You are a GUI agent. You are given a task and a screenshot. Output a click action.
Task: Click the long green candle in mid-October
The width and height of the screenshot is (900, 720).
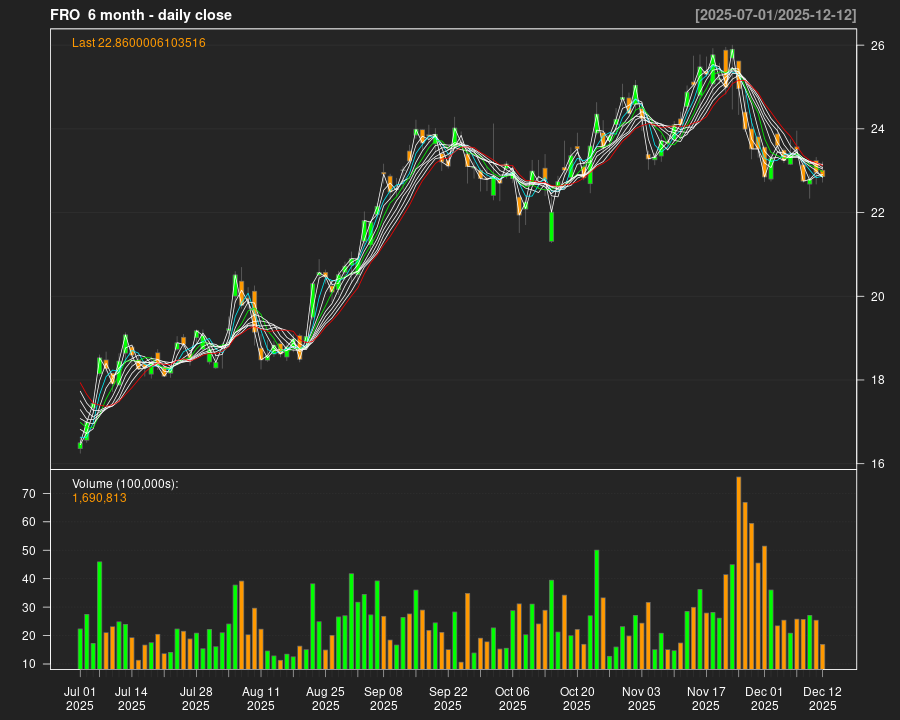(551, 226)
